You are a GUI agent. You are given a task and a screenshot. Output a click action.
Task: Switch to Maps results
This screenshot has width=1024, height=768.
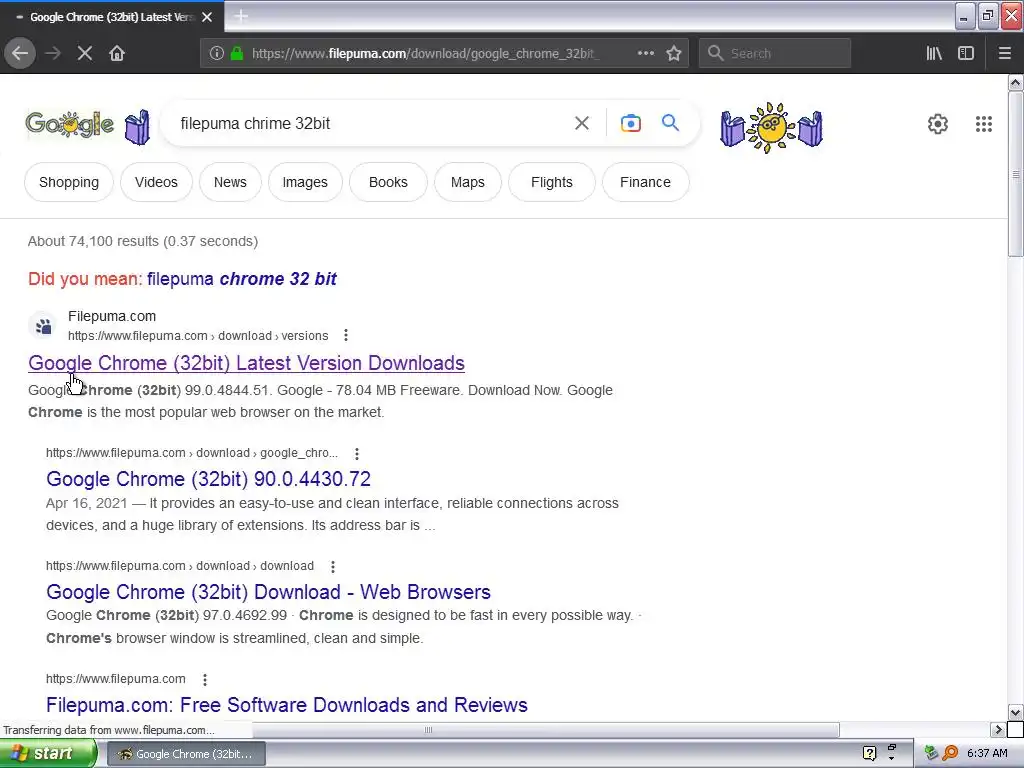468,182
